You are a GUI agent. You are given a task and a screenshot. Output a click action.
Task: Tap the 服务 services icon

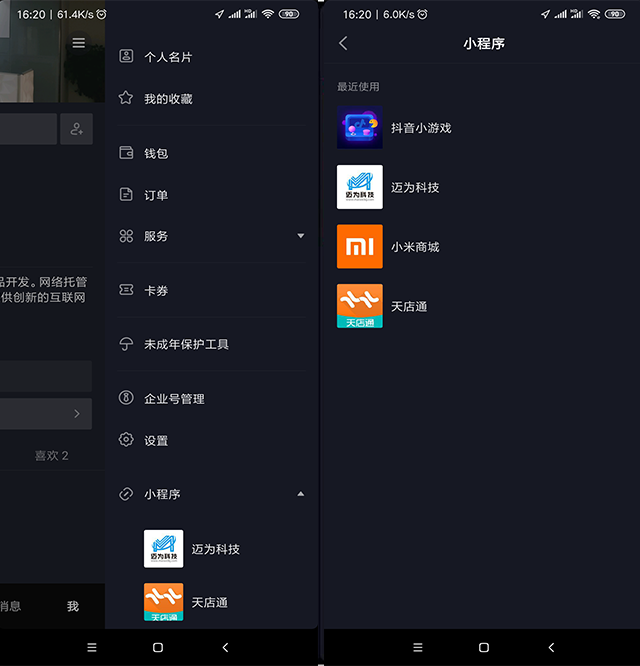(x=126, y=236)
